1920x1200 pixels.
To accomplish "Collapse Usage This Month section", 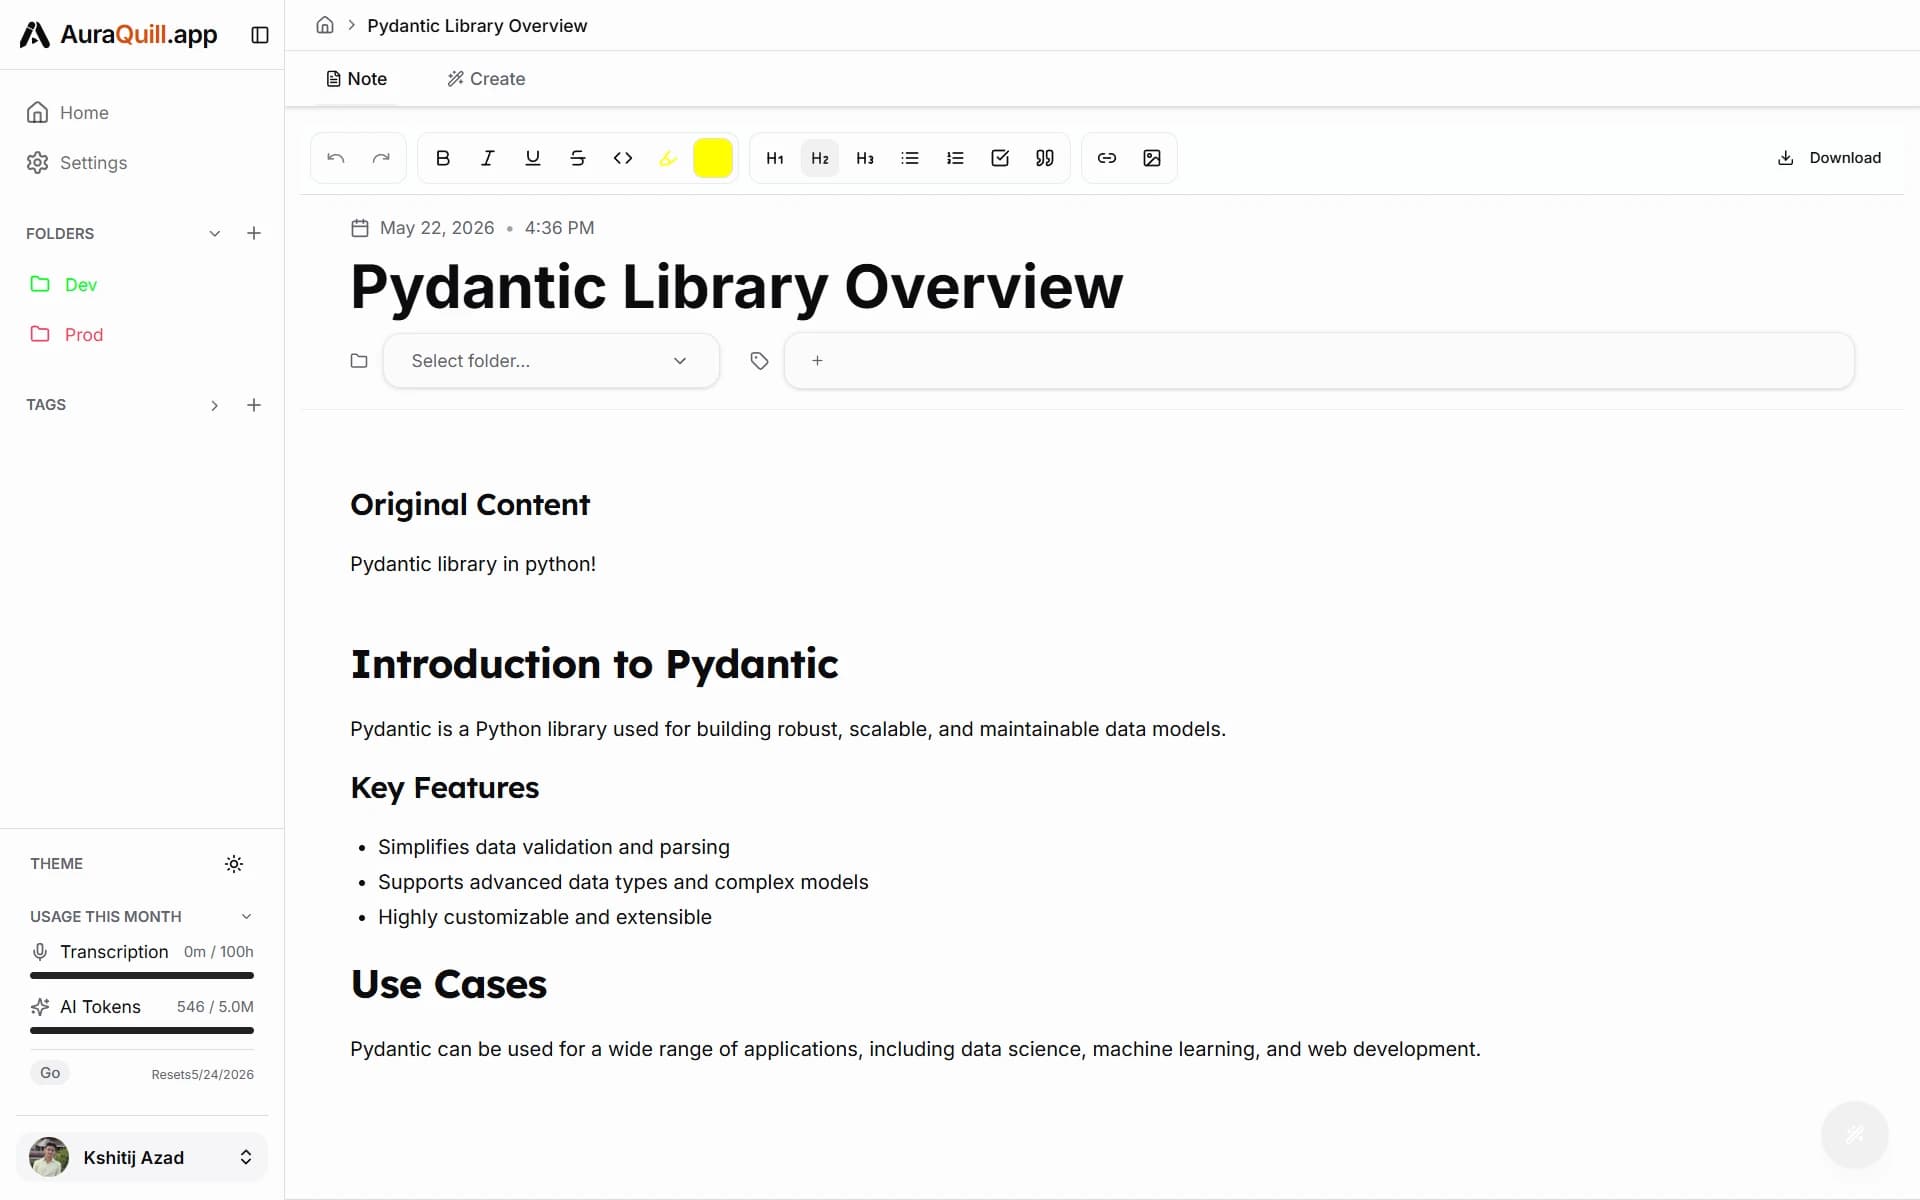I will click(x=246, y=917).
